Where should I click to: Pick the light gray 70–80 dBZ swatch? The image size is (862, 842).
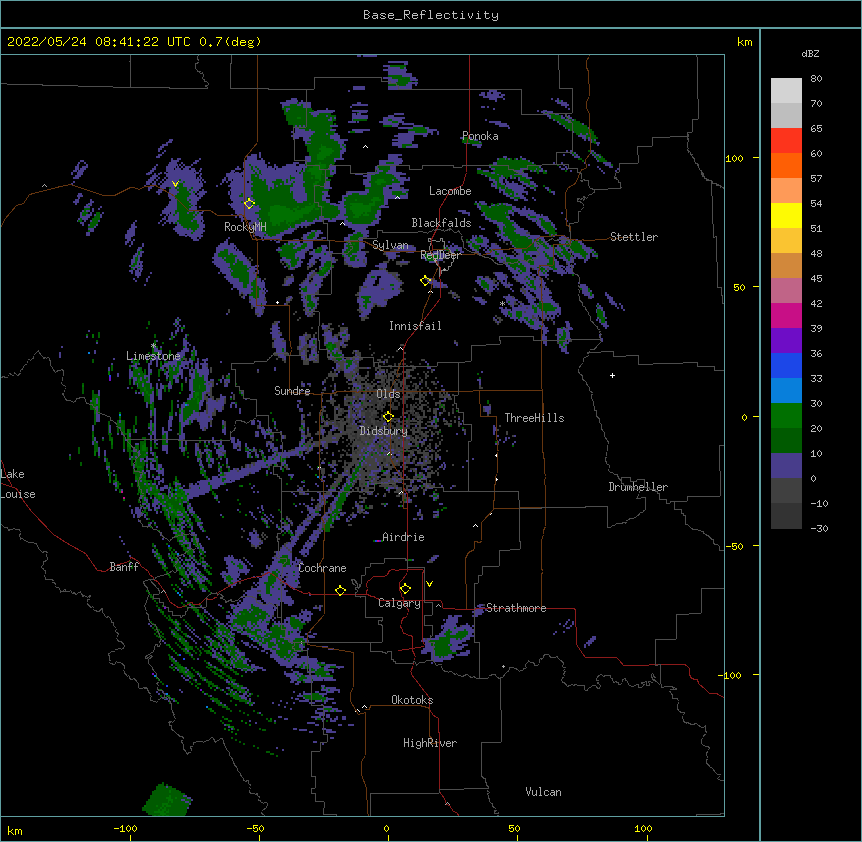(786, 91)
